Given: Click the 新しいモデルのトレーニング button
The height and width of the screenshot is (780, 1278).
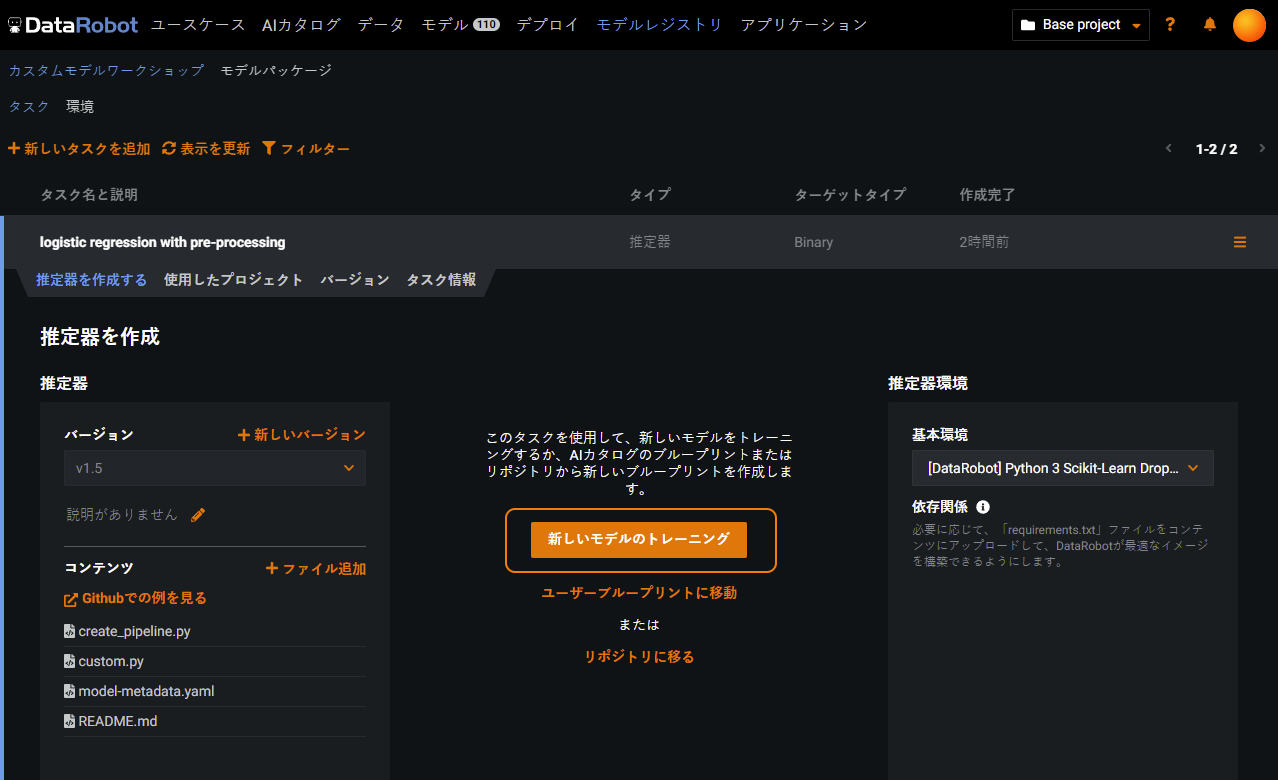Looking at the screenshot, I should click(639, 539).
